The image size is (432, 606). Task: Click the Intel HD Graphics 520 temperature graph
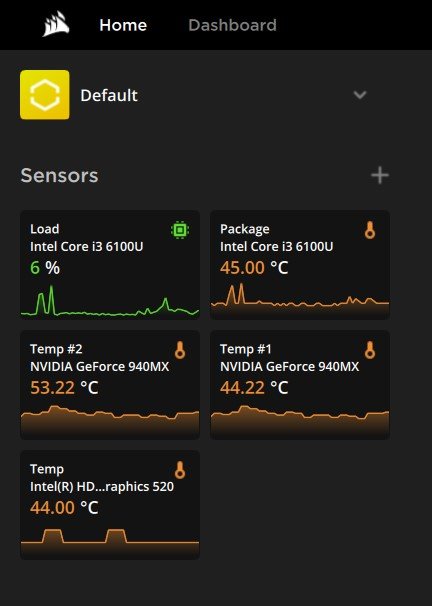tap(110, 543)
